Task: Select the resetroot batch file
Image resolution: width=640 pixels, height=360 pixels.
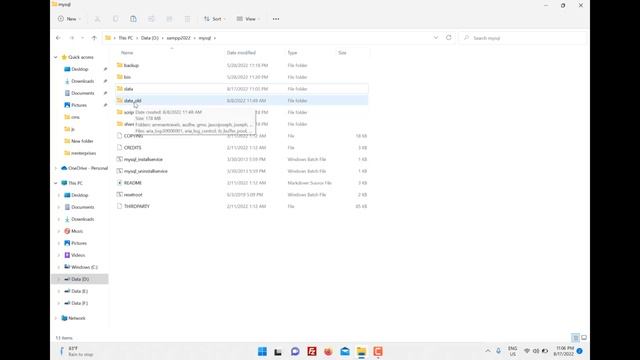Action: 242,195
